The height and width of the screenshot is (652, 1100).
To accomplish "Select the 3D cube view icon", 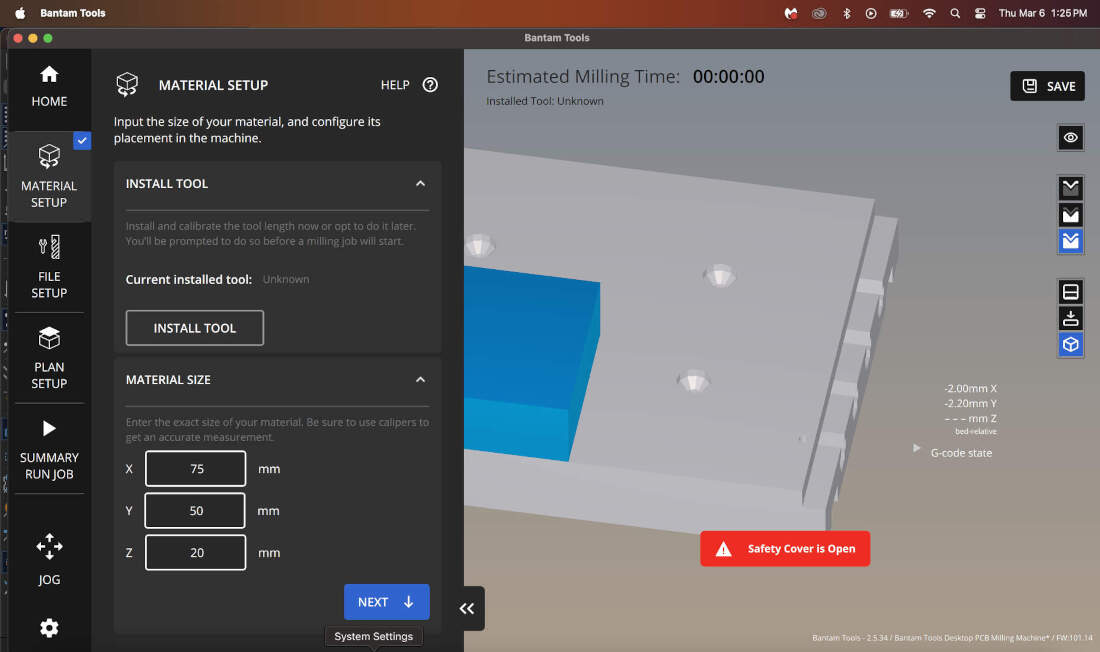I will click(1071, 345).
